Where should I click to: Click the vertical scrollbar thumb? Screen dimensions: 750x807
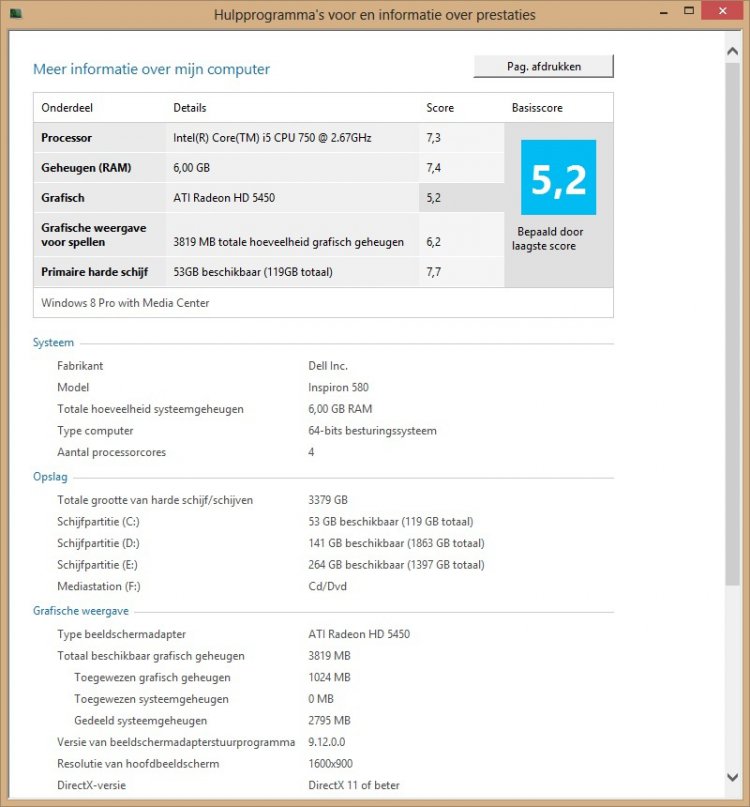pos(732,324)
